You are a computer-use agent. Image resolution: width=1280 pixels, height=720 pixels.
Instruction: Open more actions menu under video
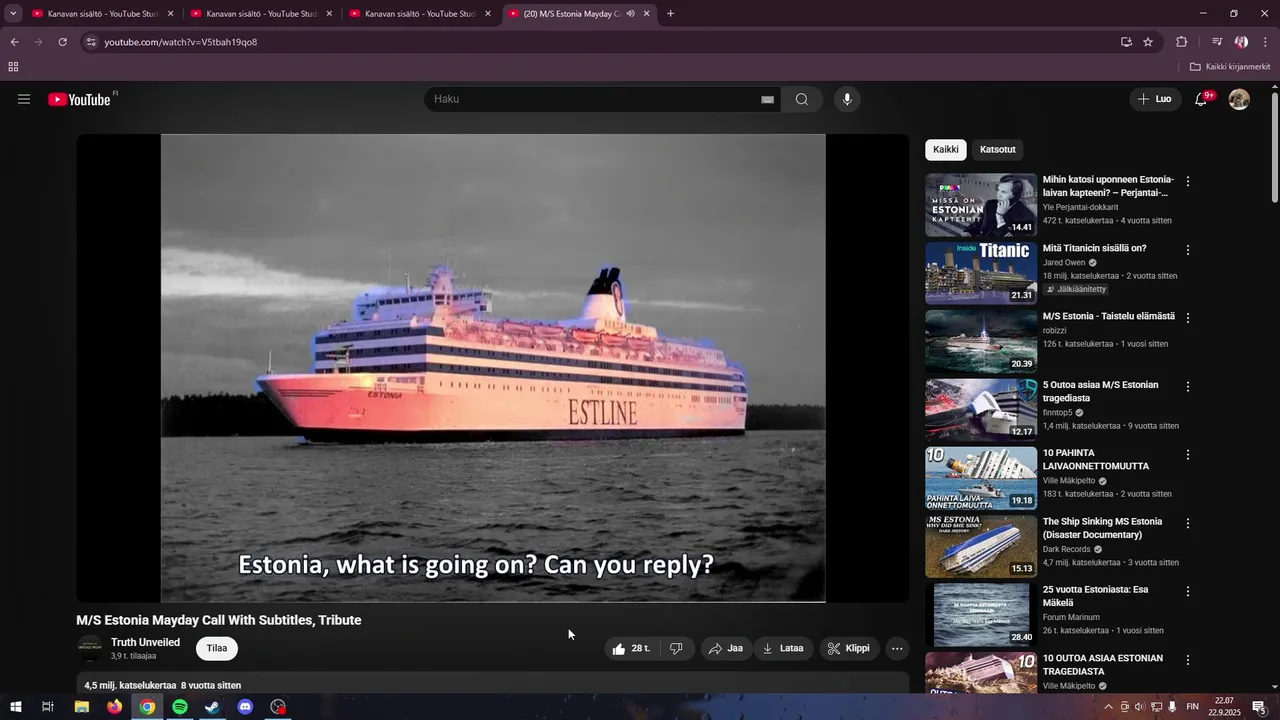[897, 648]
